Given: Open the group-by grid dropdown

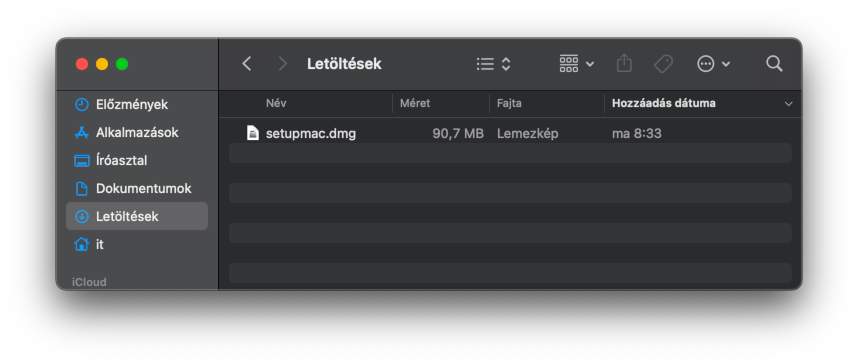Looking at the screenshot, I should pos(577,64).
